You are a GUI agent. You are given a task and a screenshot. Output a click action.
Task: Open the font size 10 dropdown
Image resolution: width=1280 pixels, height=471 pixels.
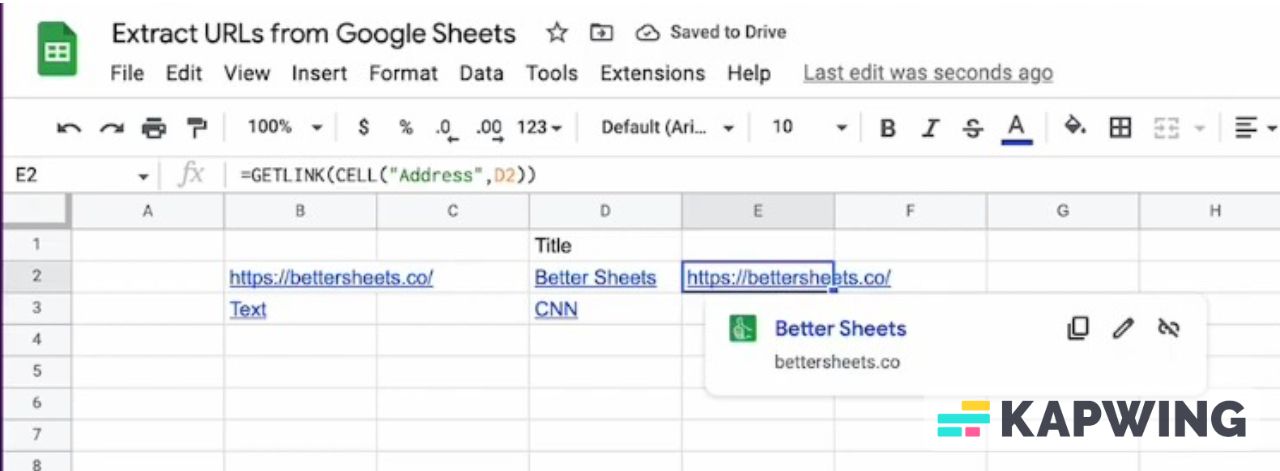point(809,127)
